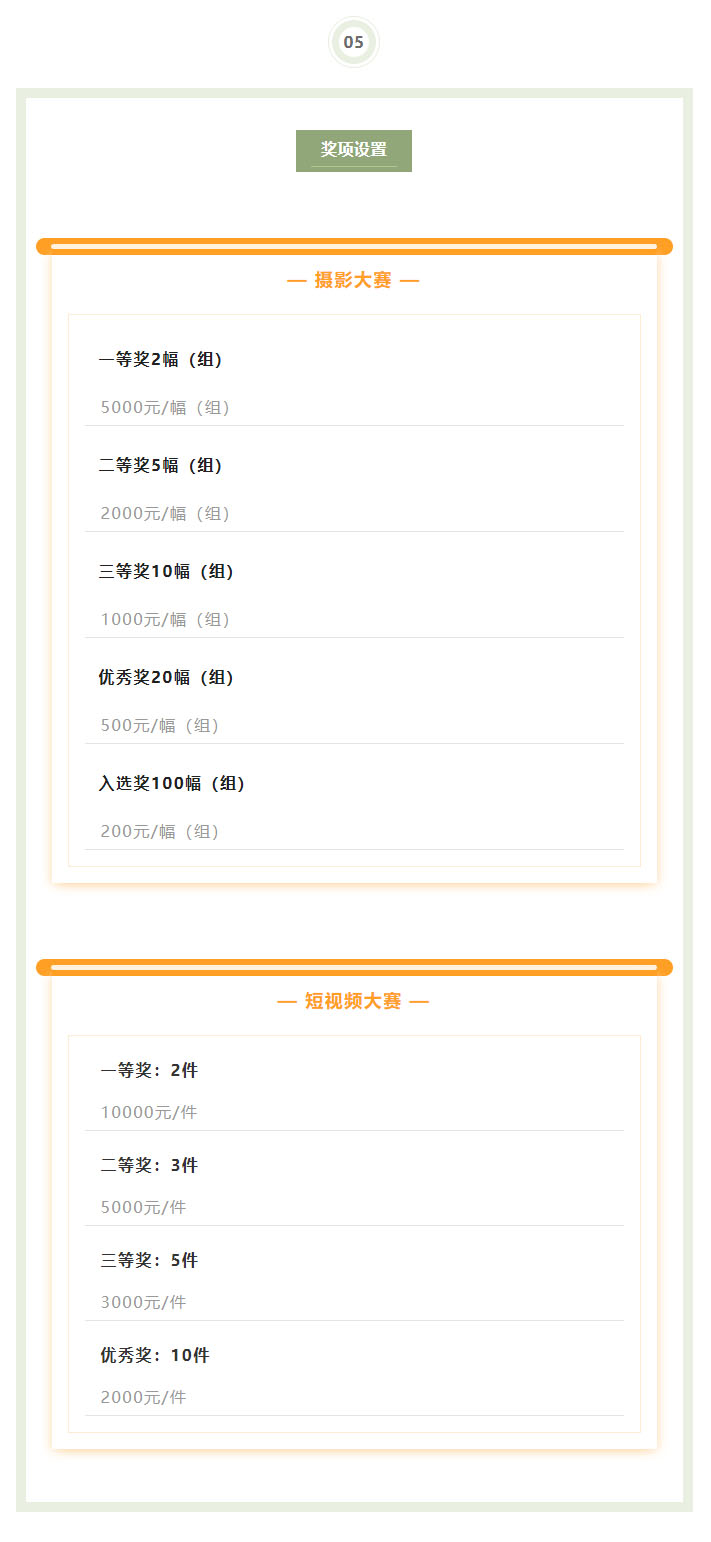
Task: Select the 3000元/件 prize amount
Action: 143,1303
